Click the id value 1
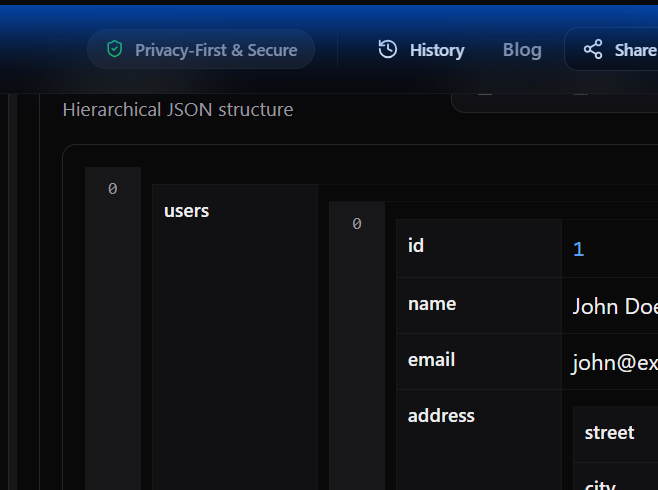 click(579, 249)
